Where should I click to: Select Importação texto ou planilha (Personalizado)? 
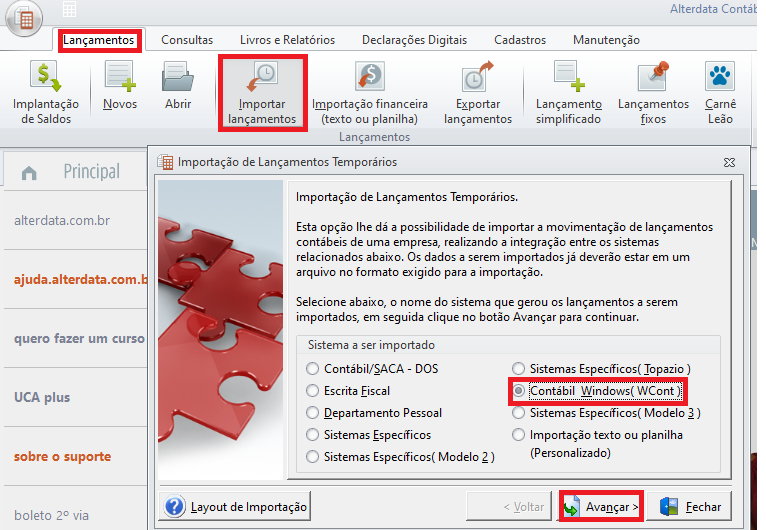518,435
